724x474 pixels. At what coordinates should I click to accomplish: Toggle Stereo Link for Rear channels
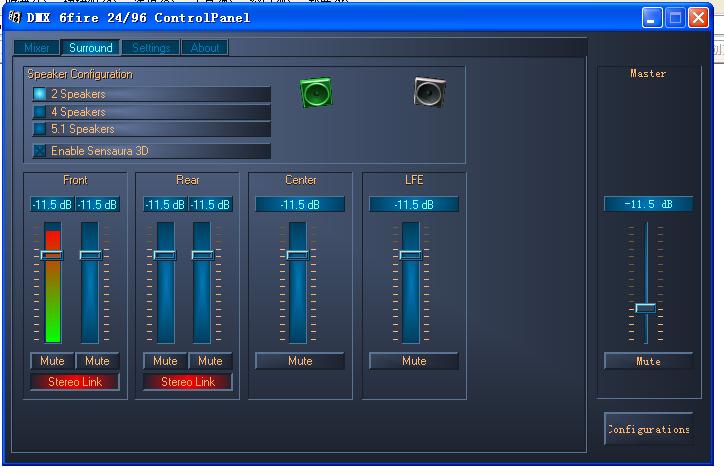click(188, 382)
